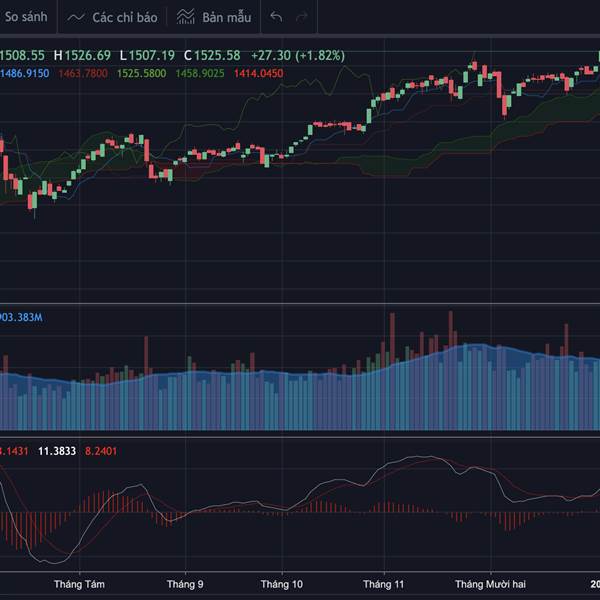Click the Tháng 11 time axis label
This screenshot has height=600, width=600.
(x=383, y=584)
